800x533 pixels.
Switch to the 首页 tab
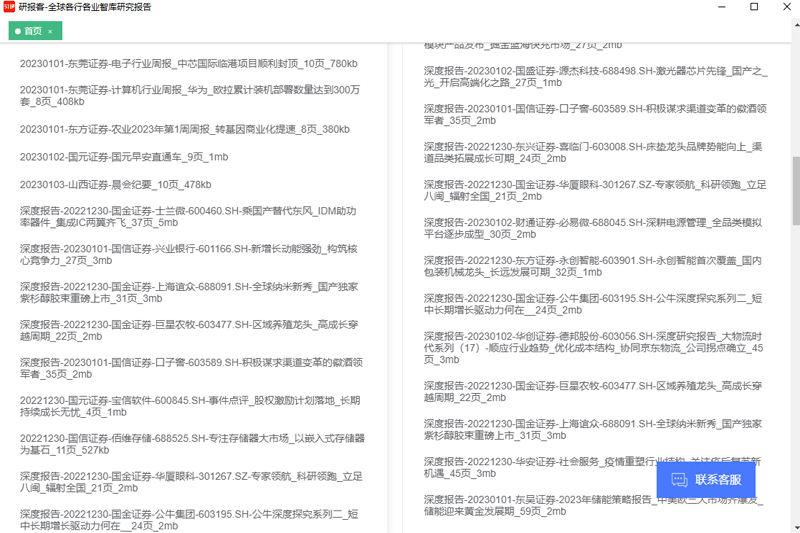click(x=31, y=31)
